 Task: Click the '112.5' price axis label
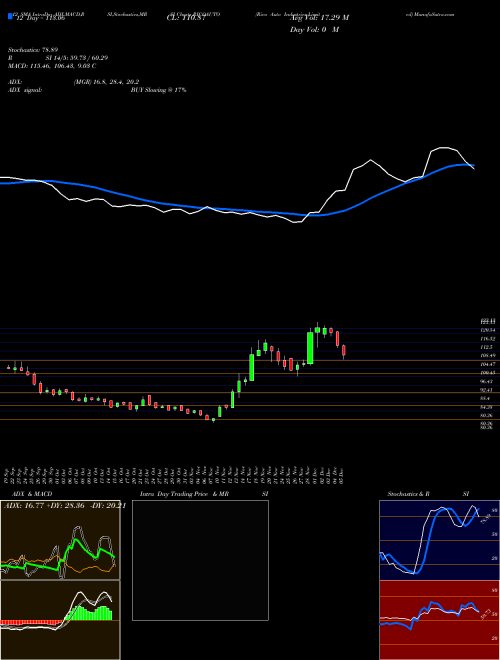pos(486,347)
